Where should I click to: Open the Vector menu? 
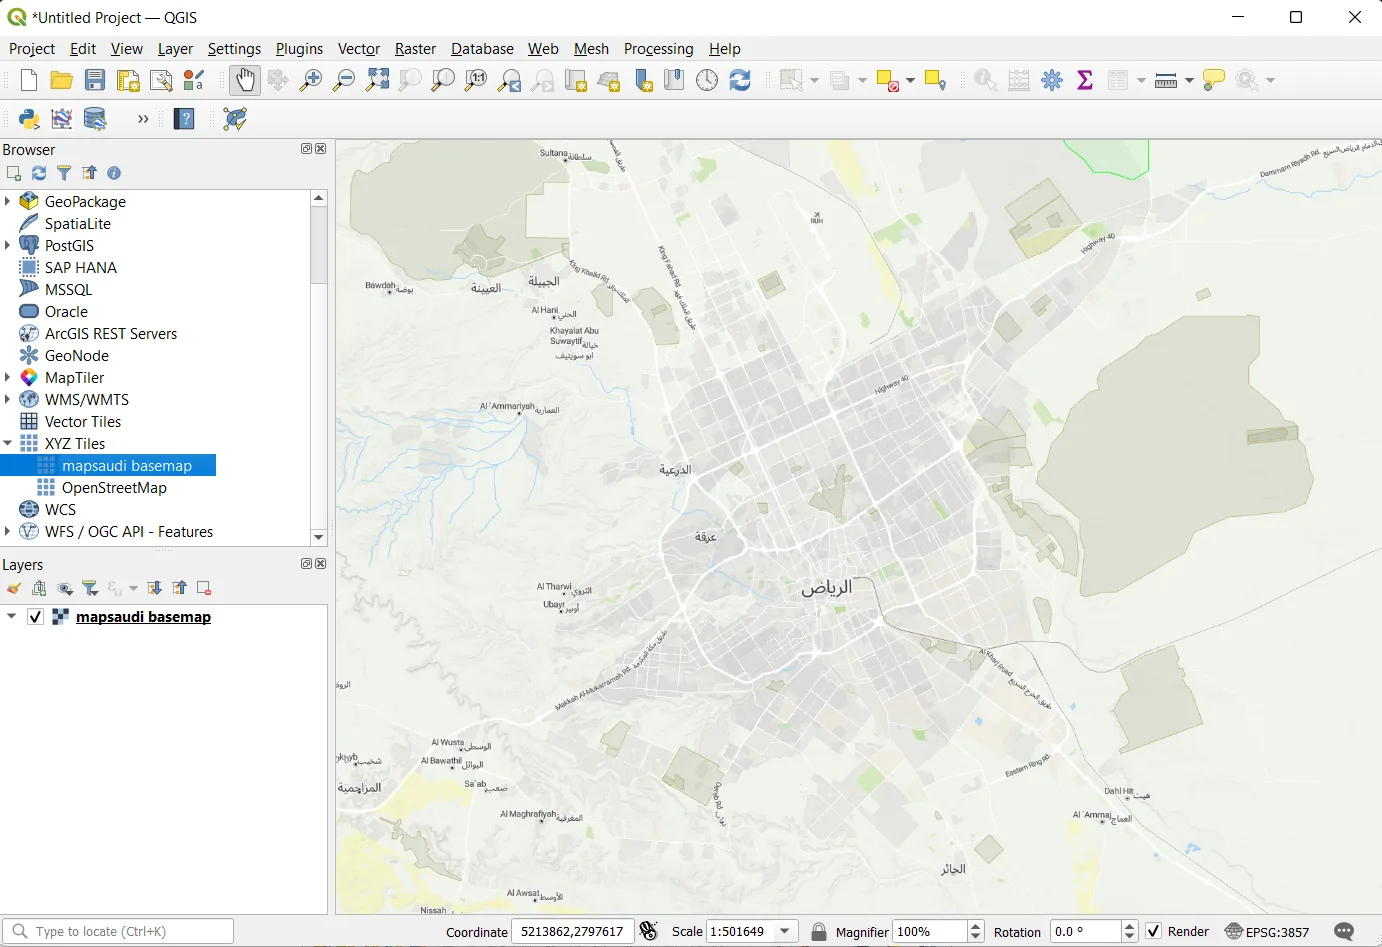coord(358,48)
